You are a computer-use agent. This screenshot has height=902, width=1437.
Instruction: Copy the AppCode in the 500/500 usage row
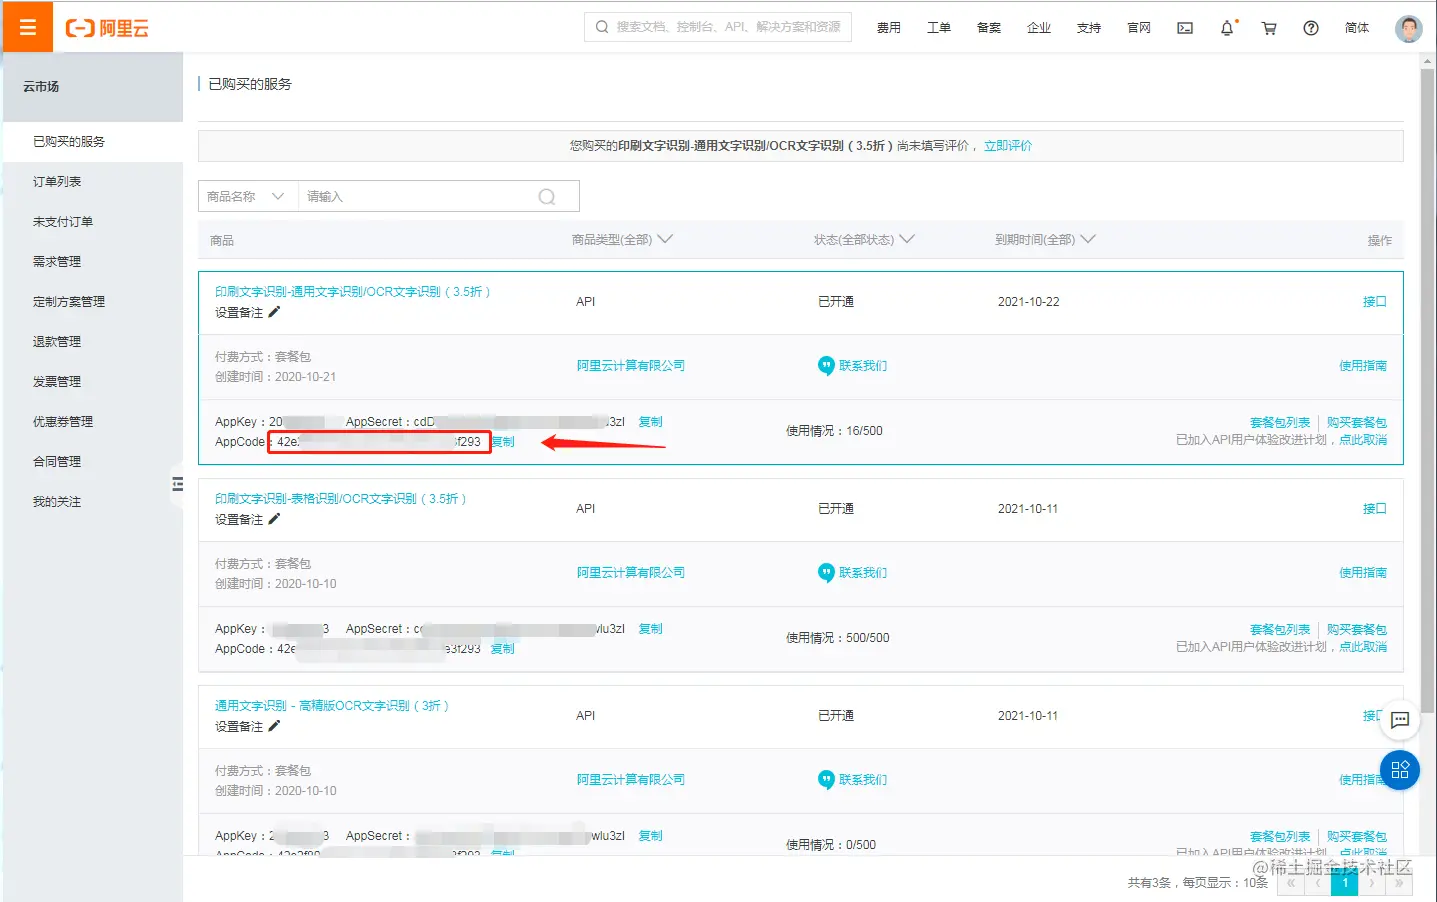point(503,649)
